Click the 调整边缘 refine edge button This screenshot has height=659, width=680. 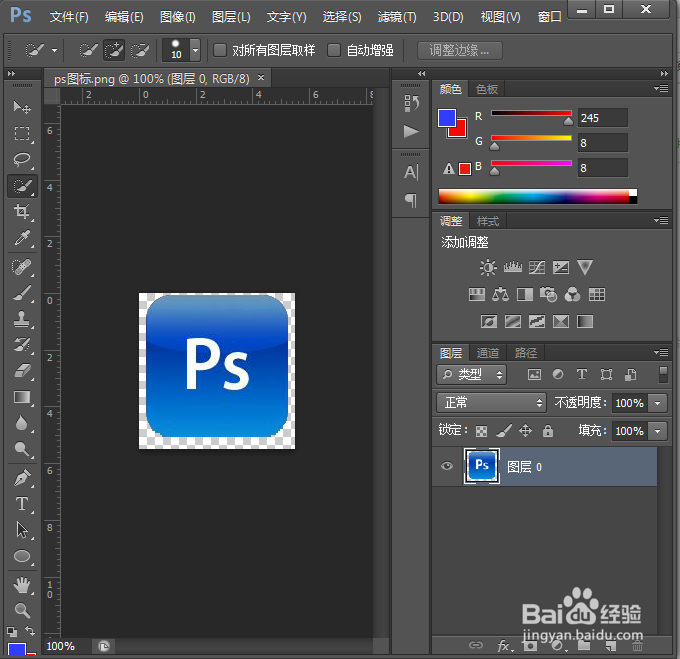point(460,50)
